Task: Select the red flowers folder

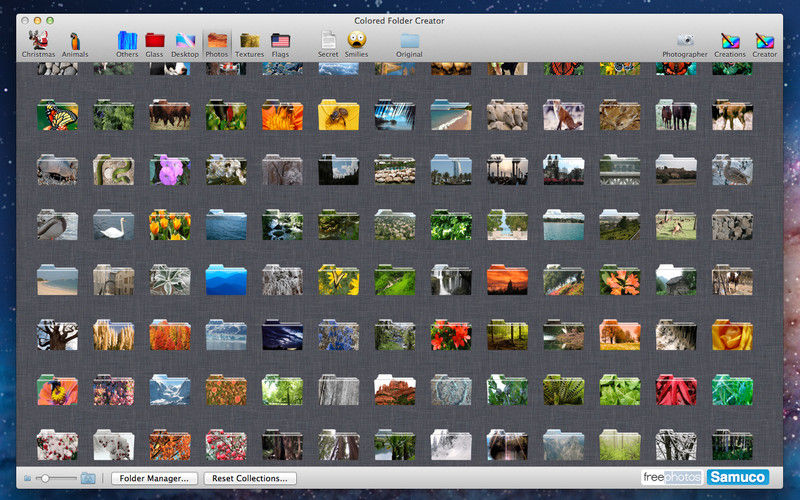Action: click(451, 335)
